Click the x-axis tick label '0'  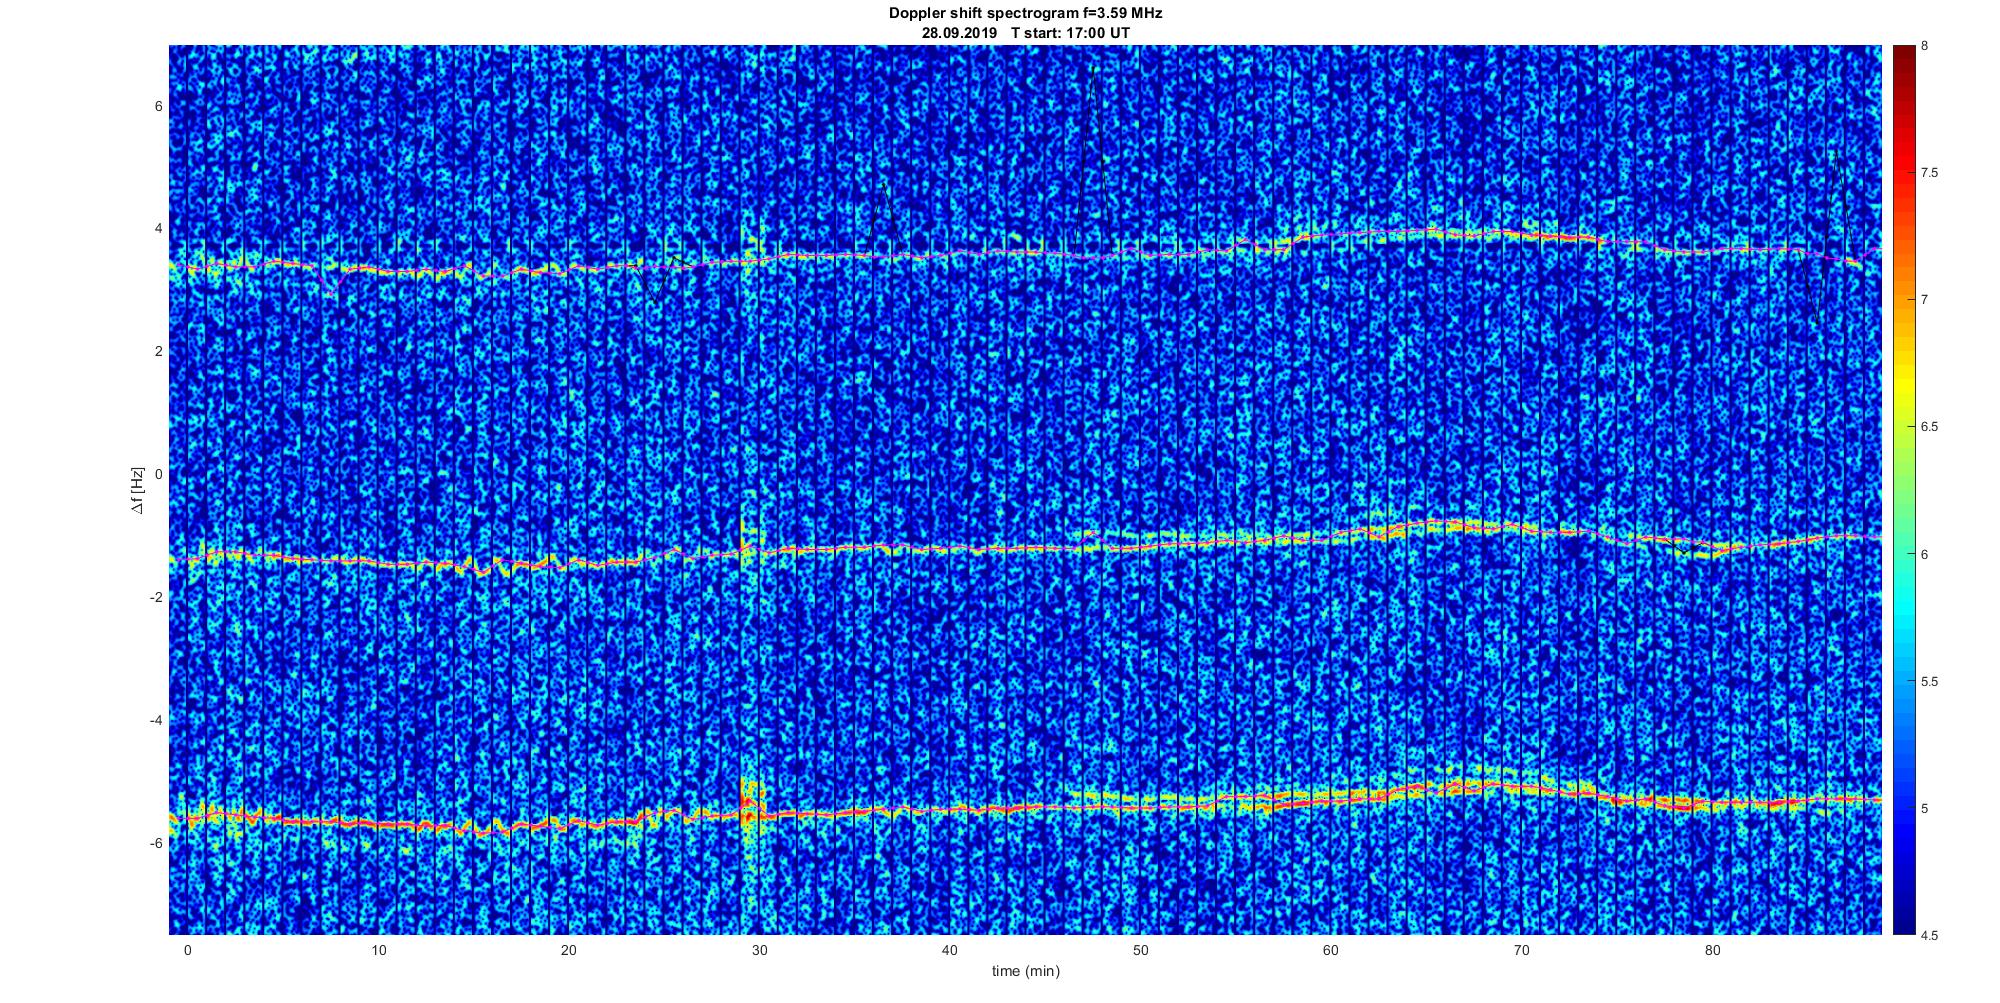187,950
